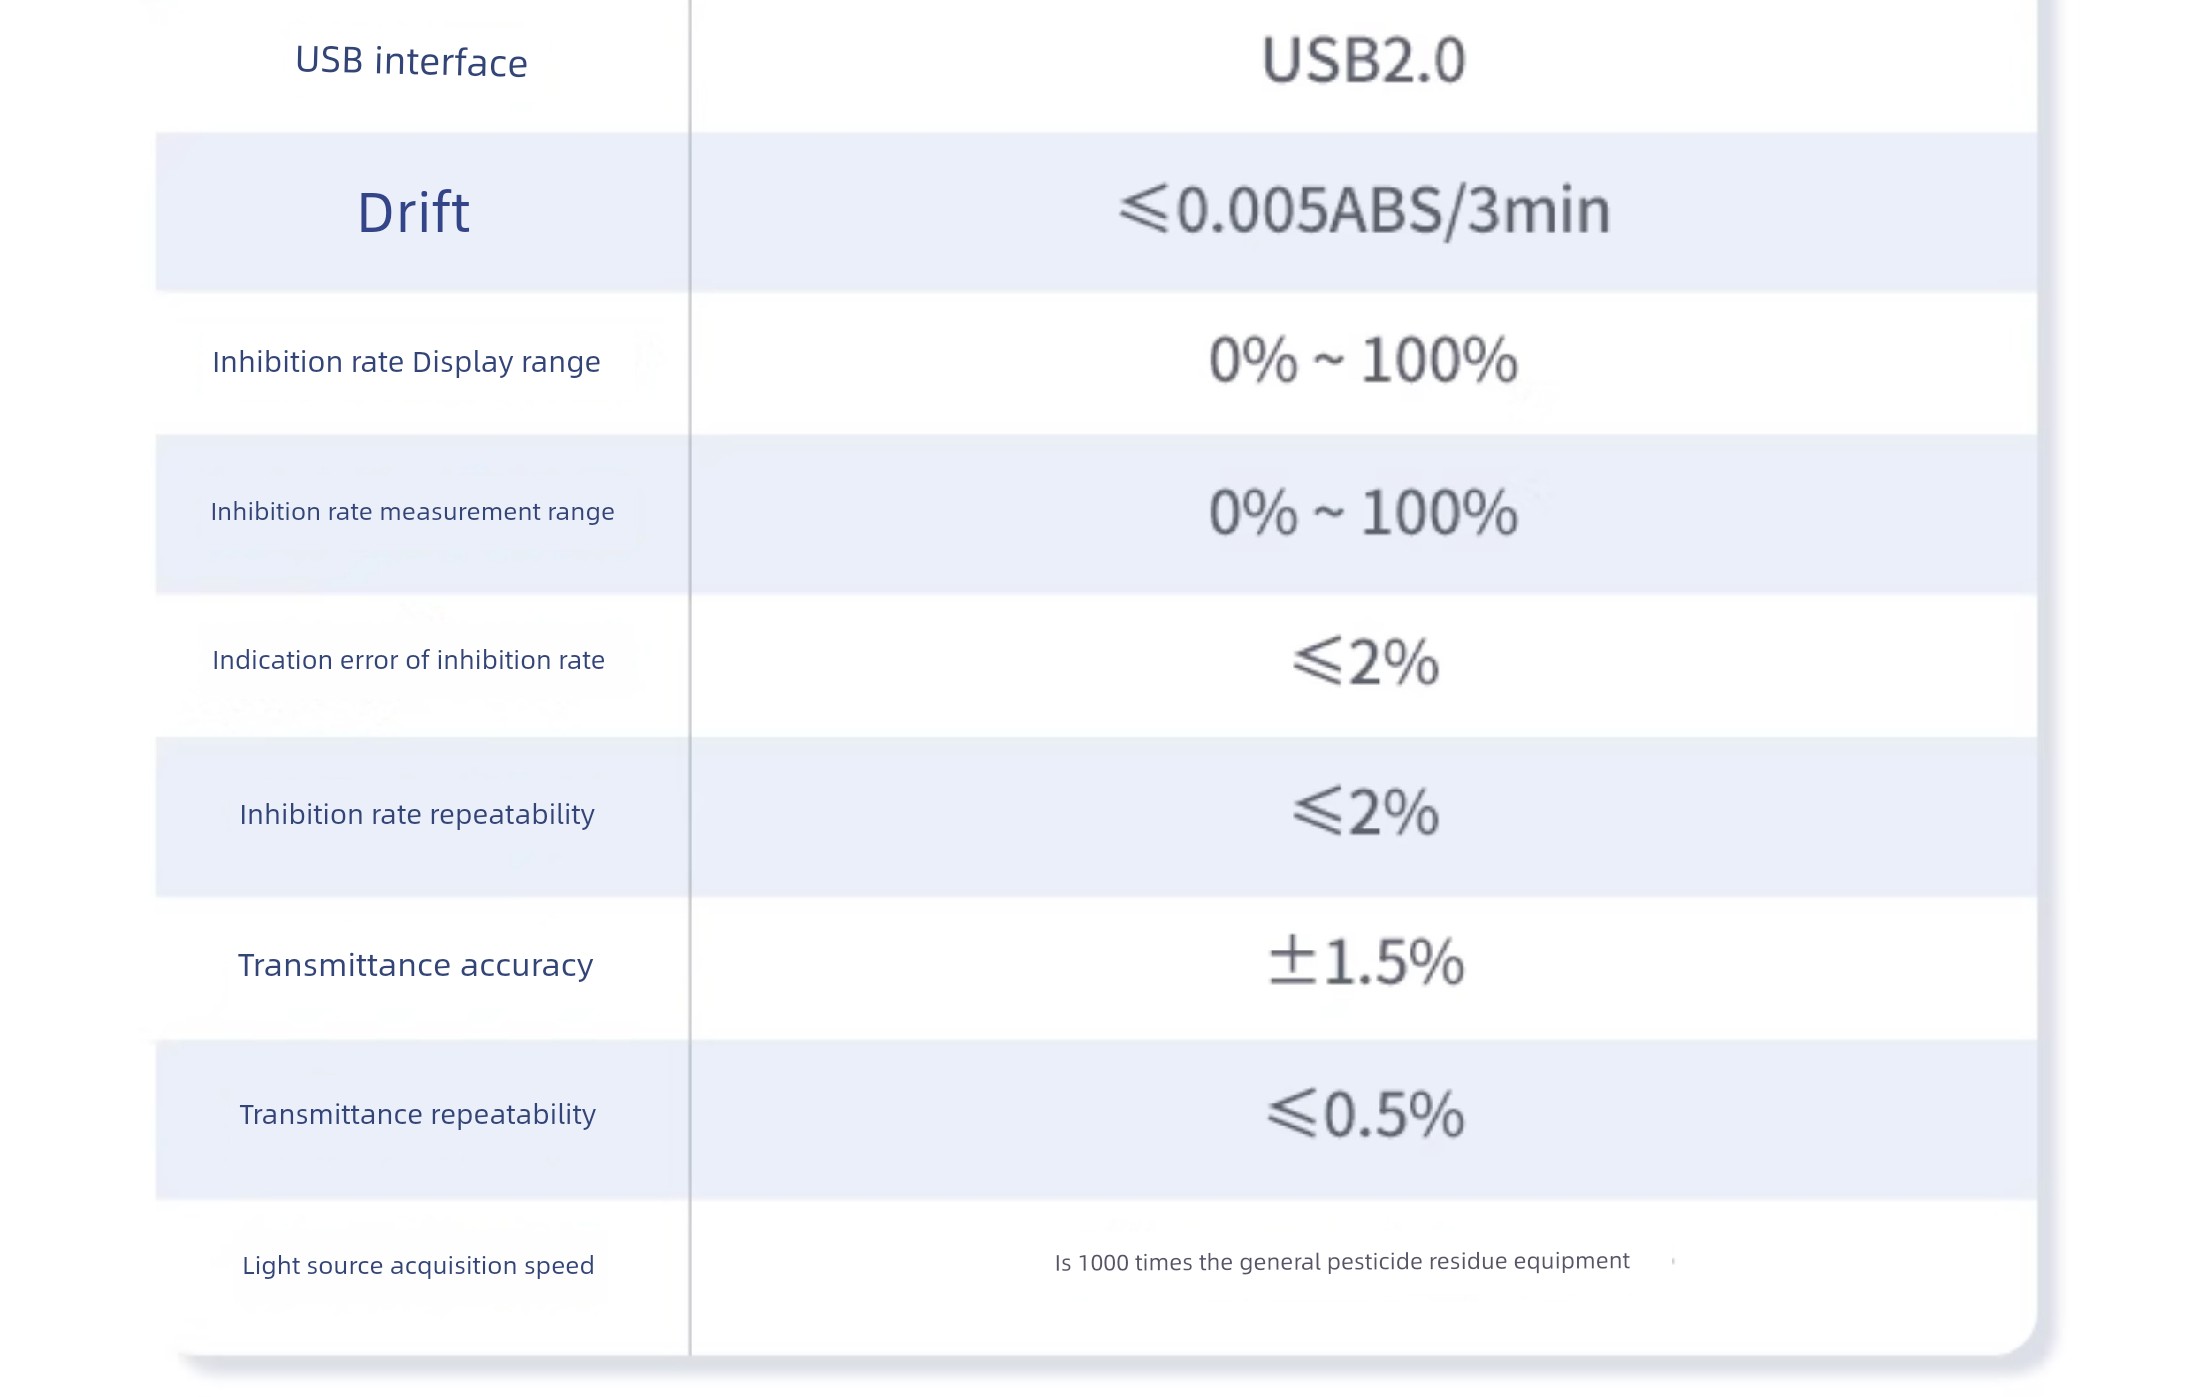Click Transmittance repeatability label
Image resolution: width=2193 pixels, height=1397 pixels.
(x=417, y=1114)
